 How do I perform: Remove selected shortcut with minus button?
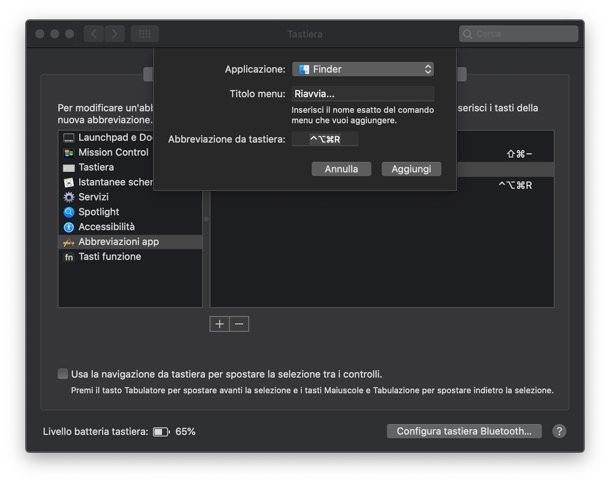coord(239,324)
